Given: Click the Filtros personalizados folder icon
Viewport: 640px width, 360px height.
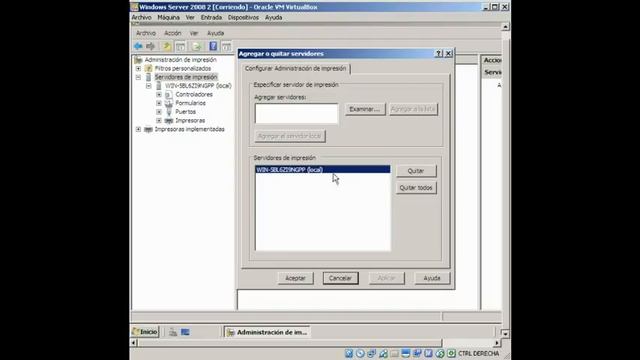Looking at the screenshot, I should pos(149,69).
